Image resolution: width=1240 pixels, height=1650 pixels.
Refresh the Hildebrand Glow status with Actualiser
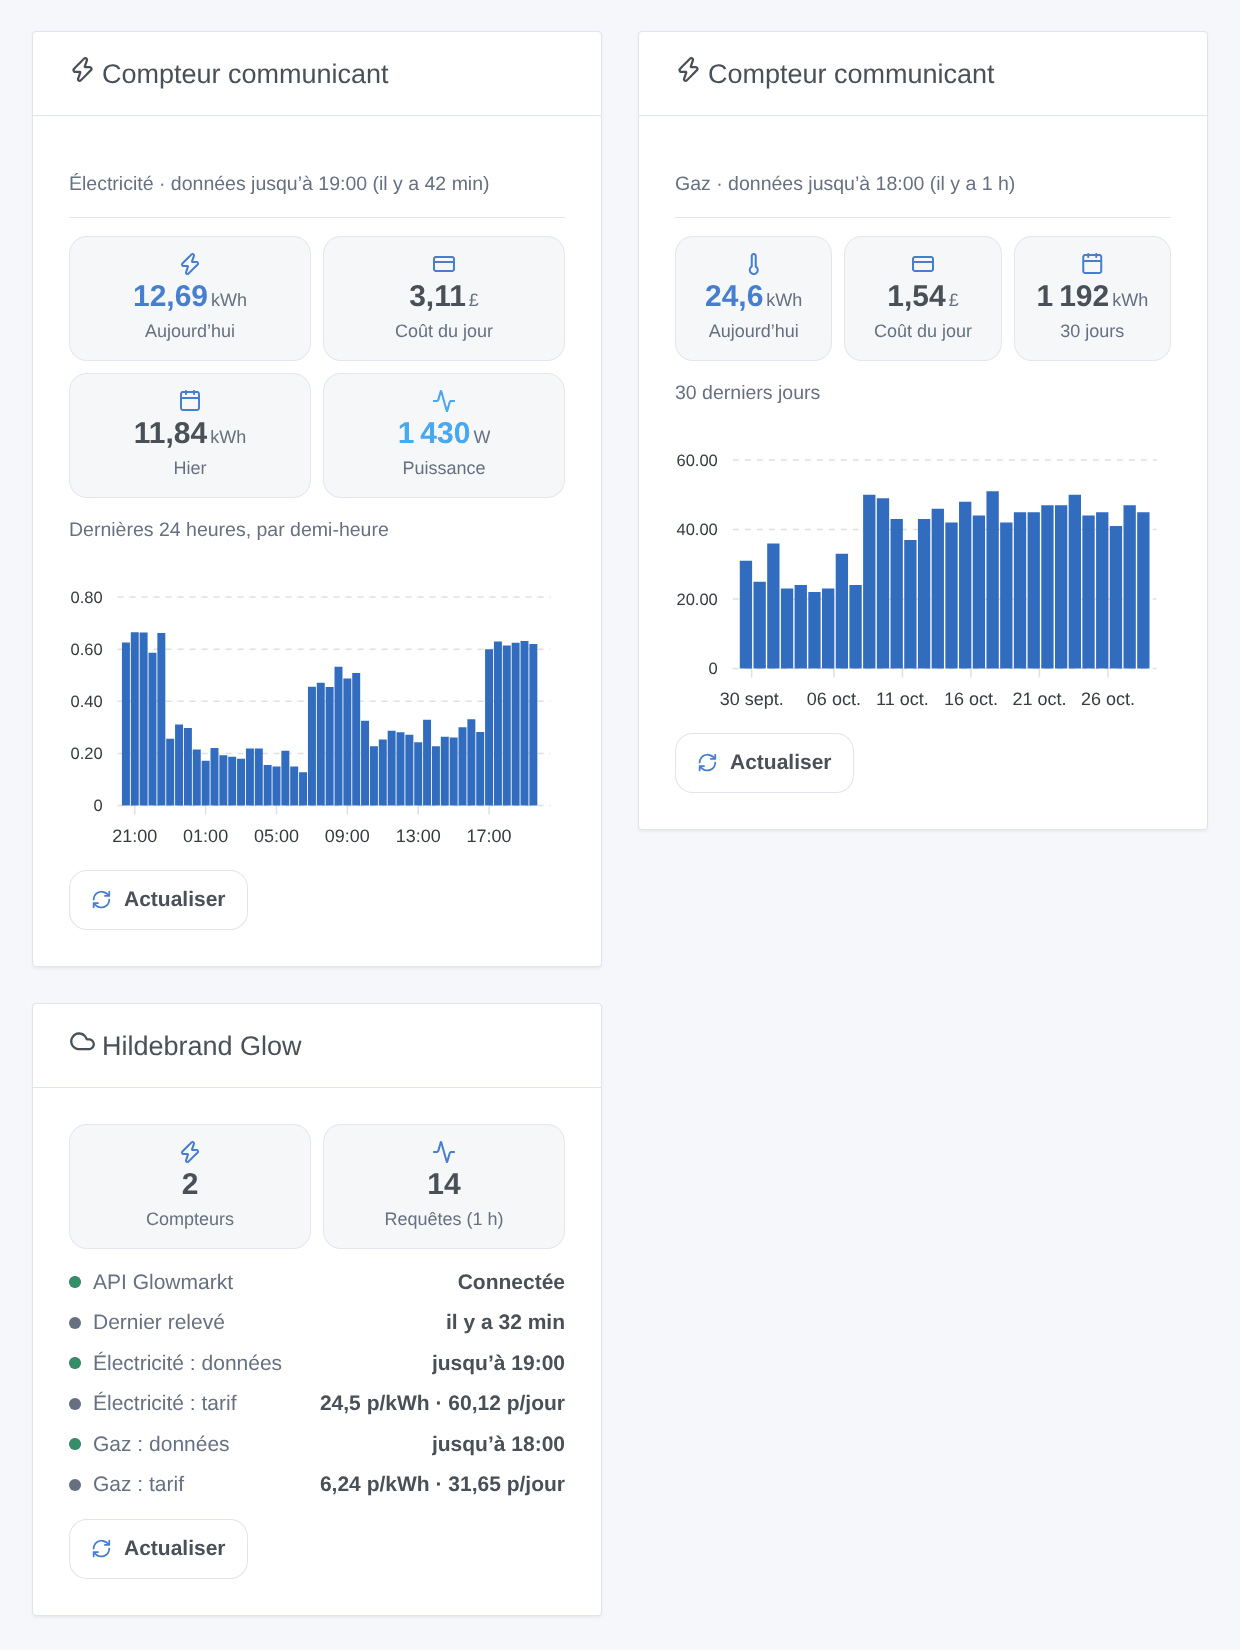coord(158,1549)
